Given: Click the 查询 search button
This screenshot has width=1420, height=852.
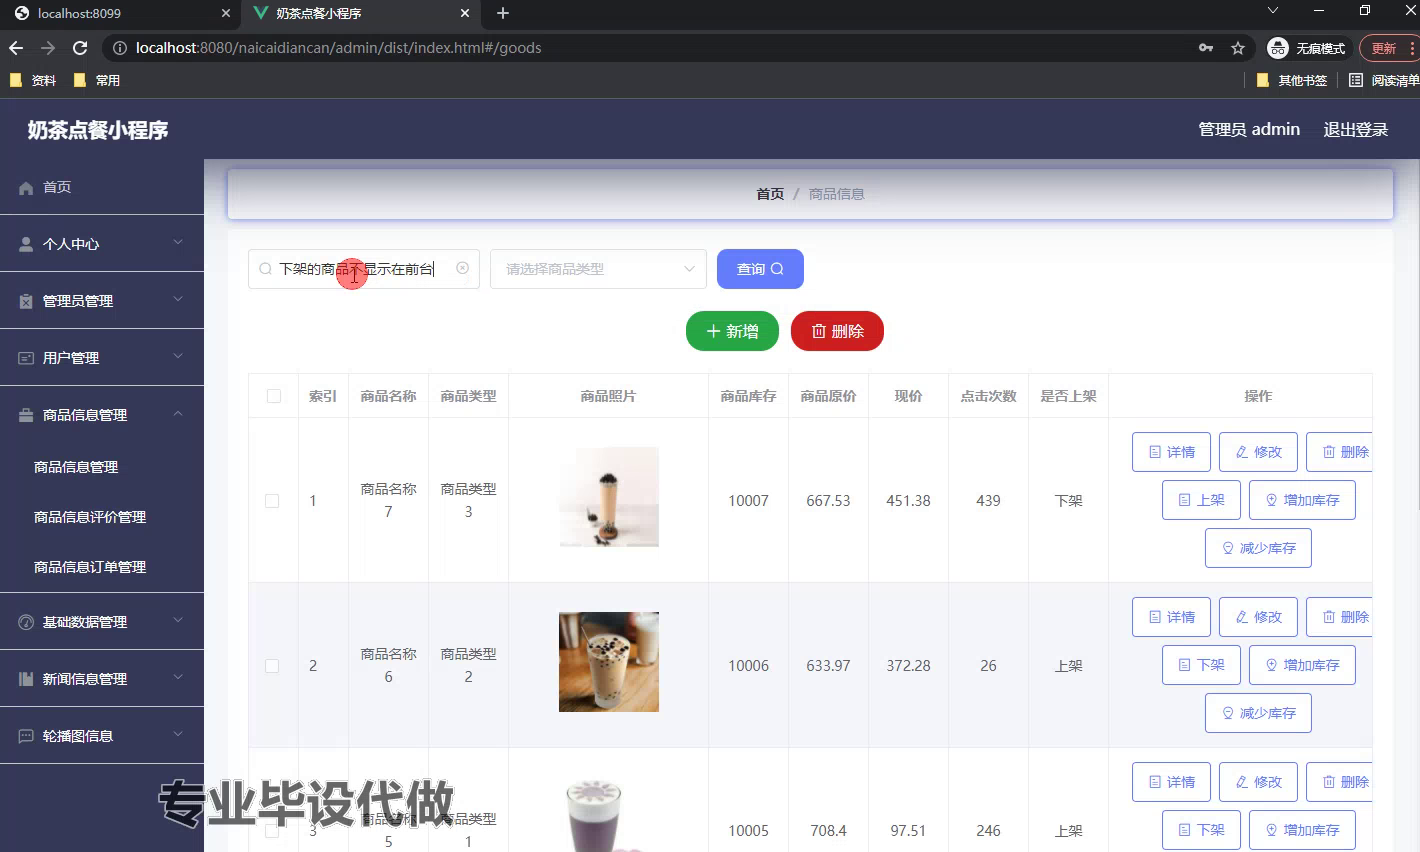Looking at the screenshot, I should click(x=760, y=269).
